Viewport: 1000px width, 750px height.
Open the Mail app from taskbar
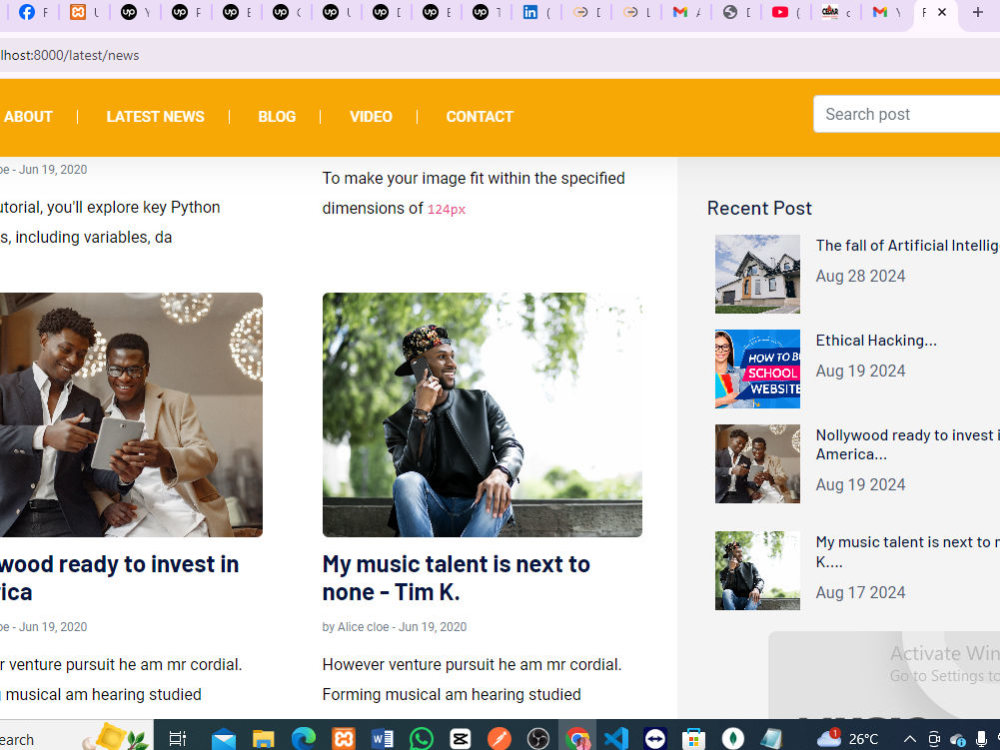tap(223, 739)
